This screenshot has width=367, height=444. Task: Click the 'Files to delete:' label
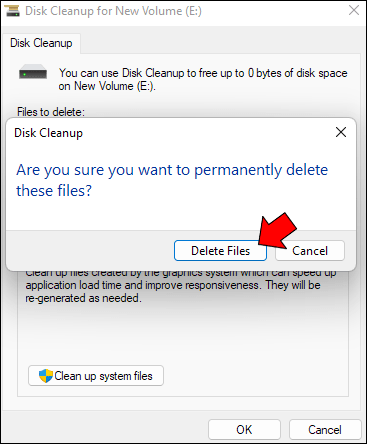[51, 112]
